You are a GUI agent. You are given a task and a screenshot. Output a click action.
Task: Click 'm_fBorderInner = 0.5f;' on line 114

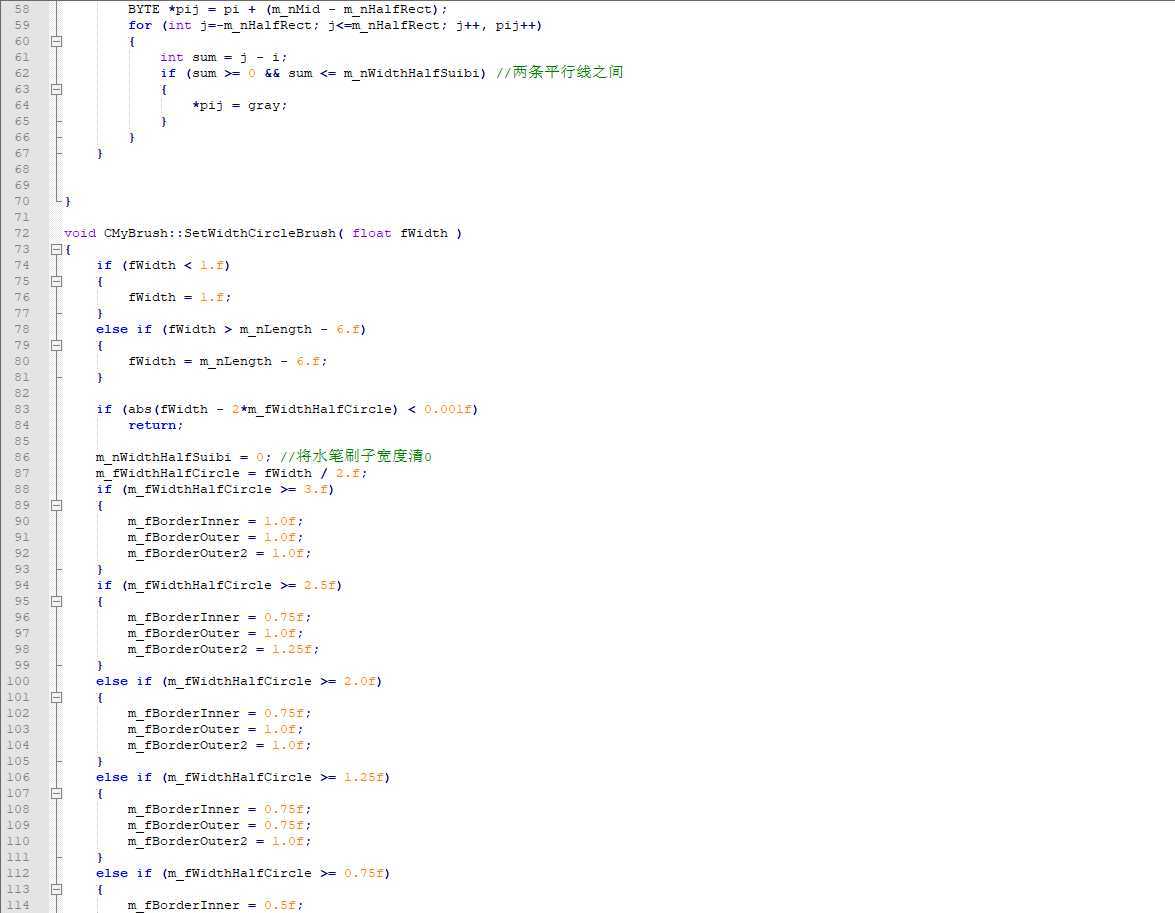point(216,906)
